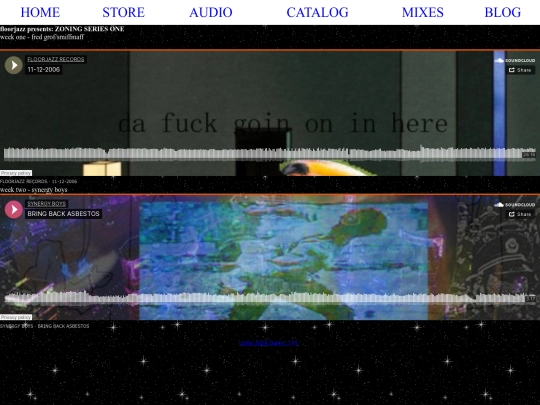The image size is (540, 405).
Task: Open SoundCloud logo on Bring Back Asbestos player
Action: point(515,205)
